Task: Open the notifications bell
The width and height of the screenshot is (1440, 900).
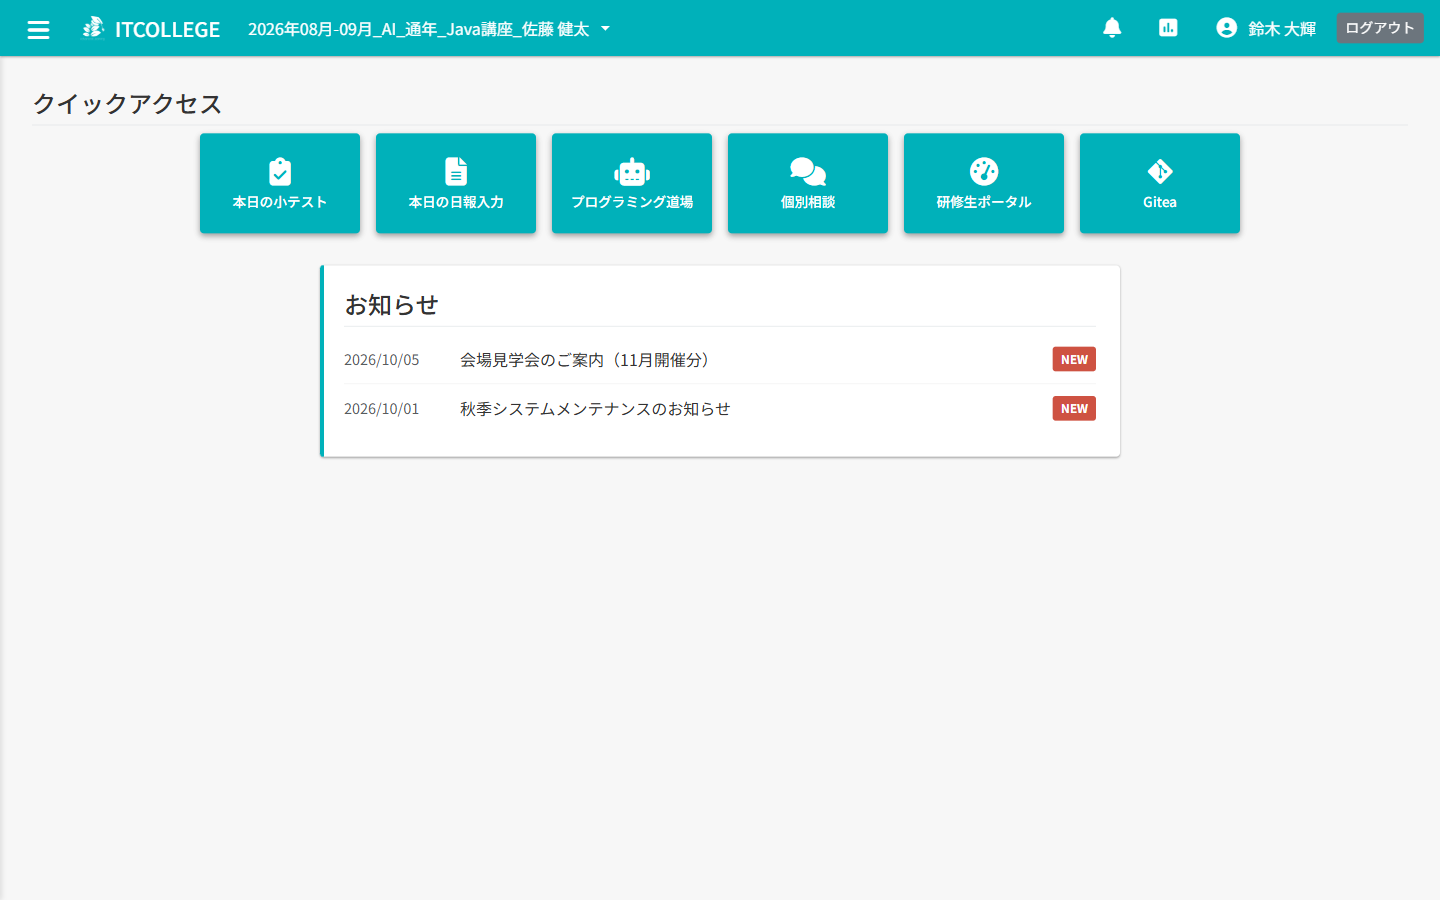Action: pos(1112,28)
